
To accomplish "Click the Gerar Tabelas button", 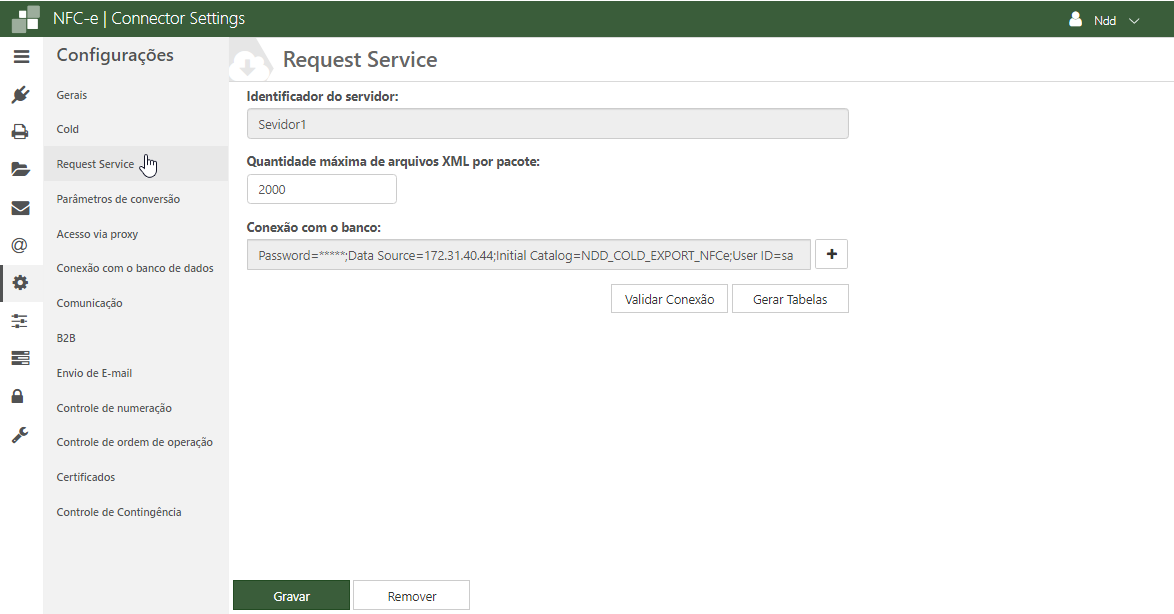I will point(790,299).
